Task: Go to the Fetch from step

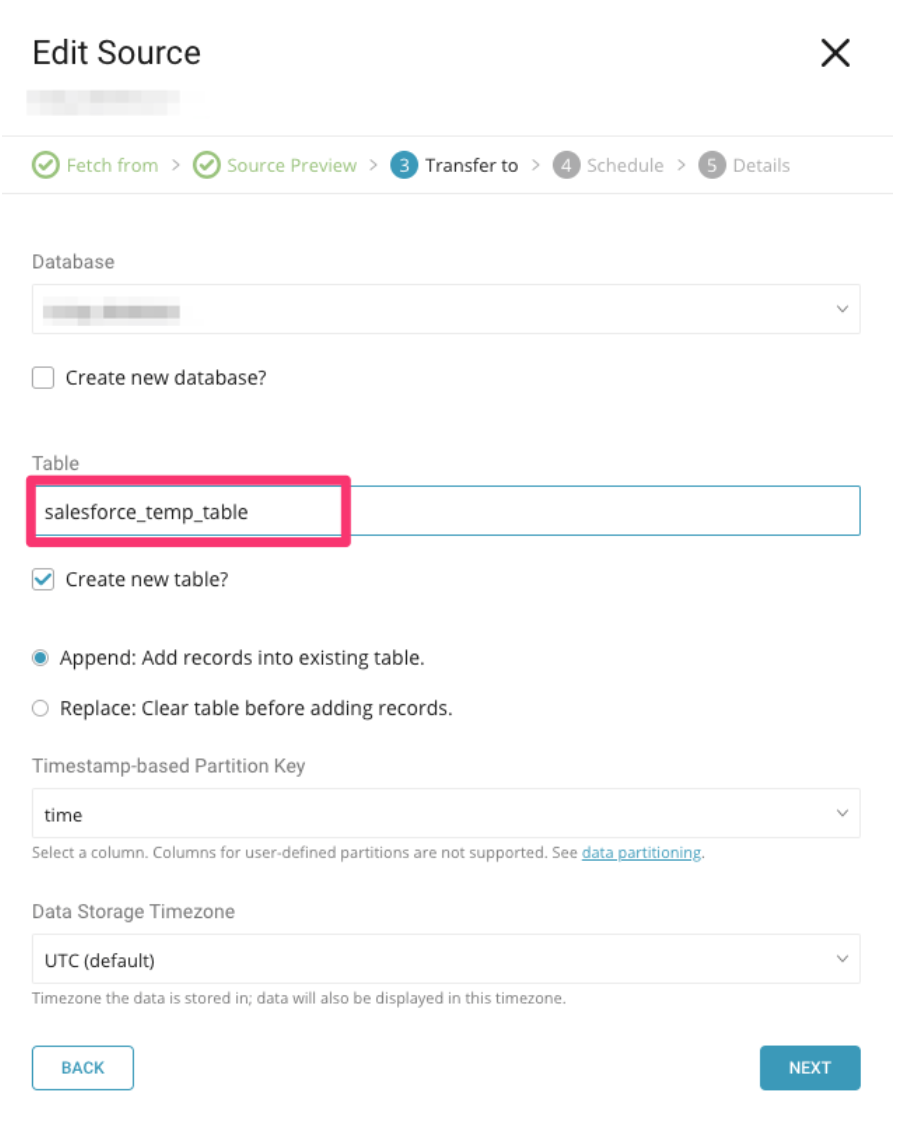Action: pyautogui.click(x=111, y=165)
